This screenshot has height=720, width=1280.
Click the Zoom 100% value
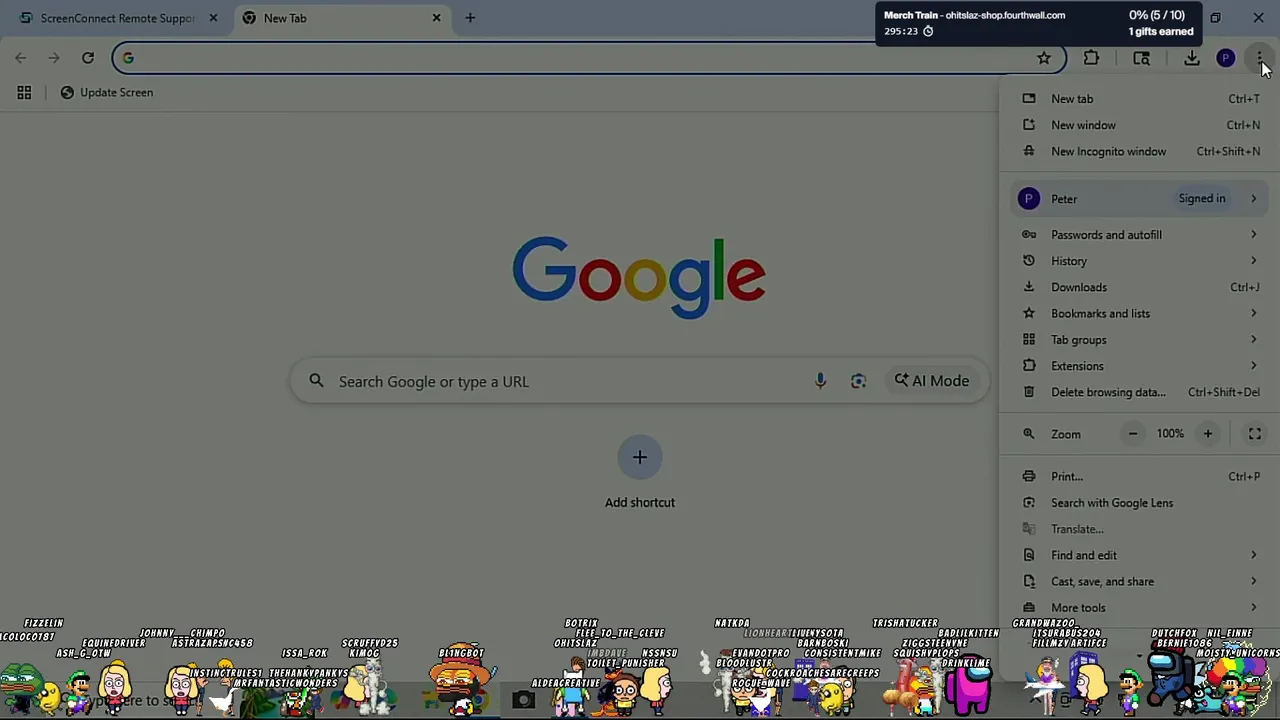click(1170, 434)
